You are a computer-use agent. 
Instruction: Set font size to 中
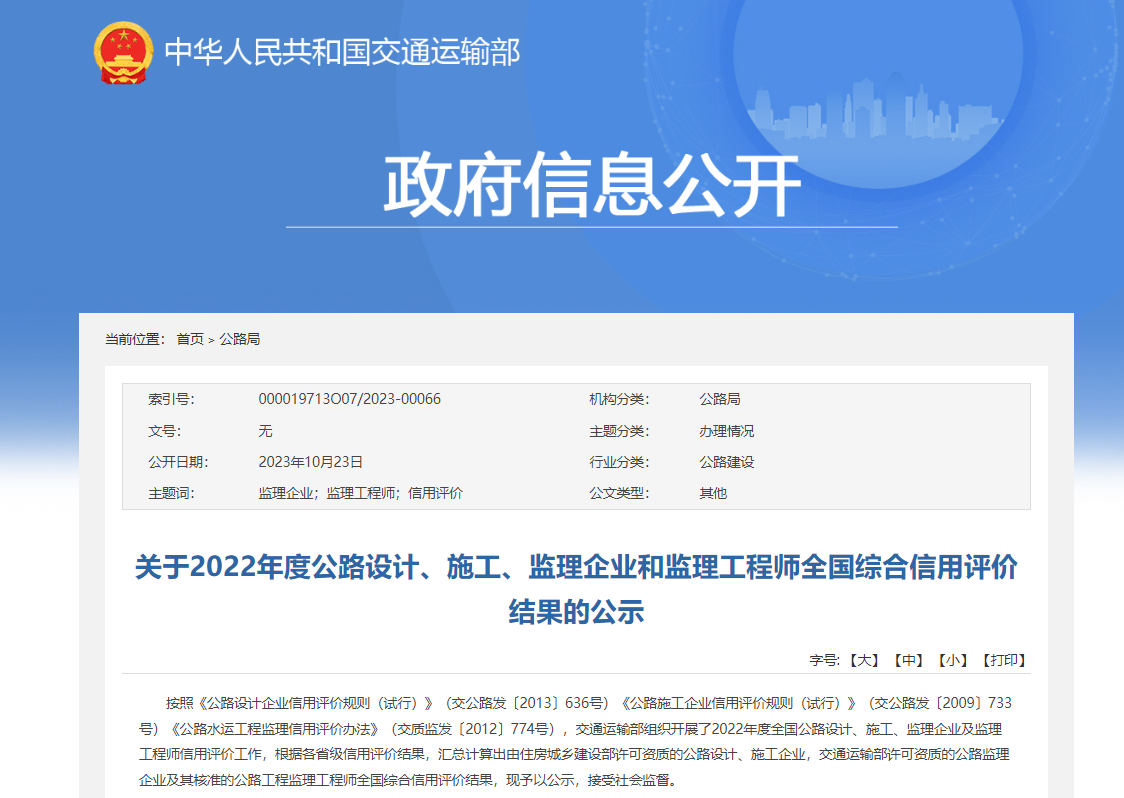[908, 660]
